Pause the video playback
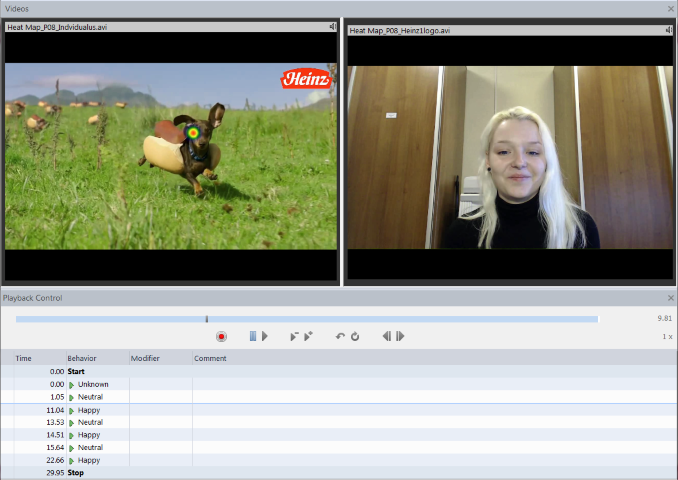The width and height of the screenshot is (678, 480). pos(253,336)
